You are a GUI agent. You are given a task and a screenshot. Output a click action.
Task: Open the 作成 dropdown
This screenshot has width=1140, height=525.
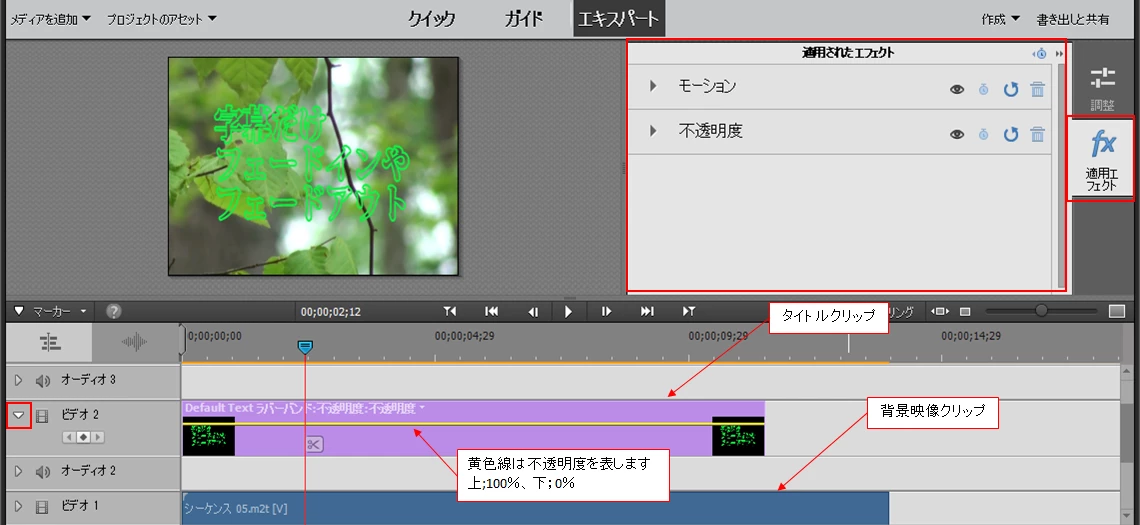click(1000, 19)
